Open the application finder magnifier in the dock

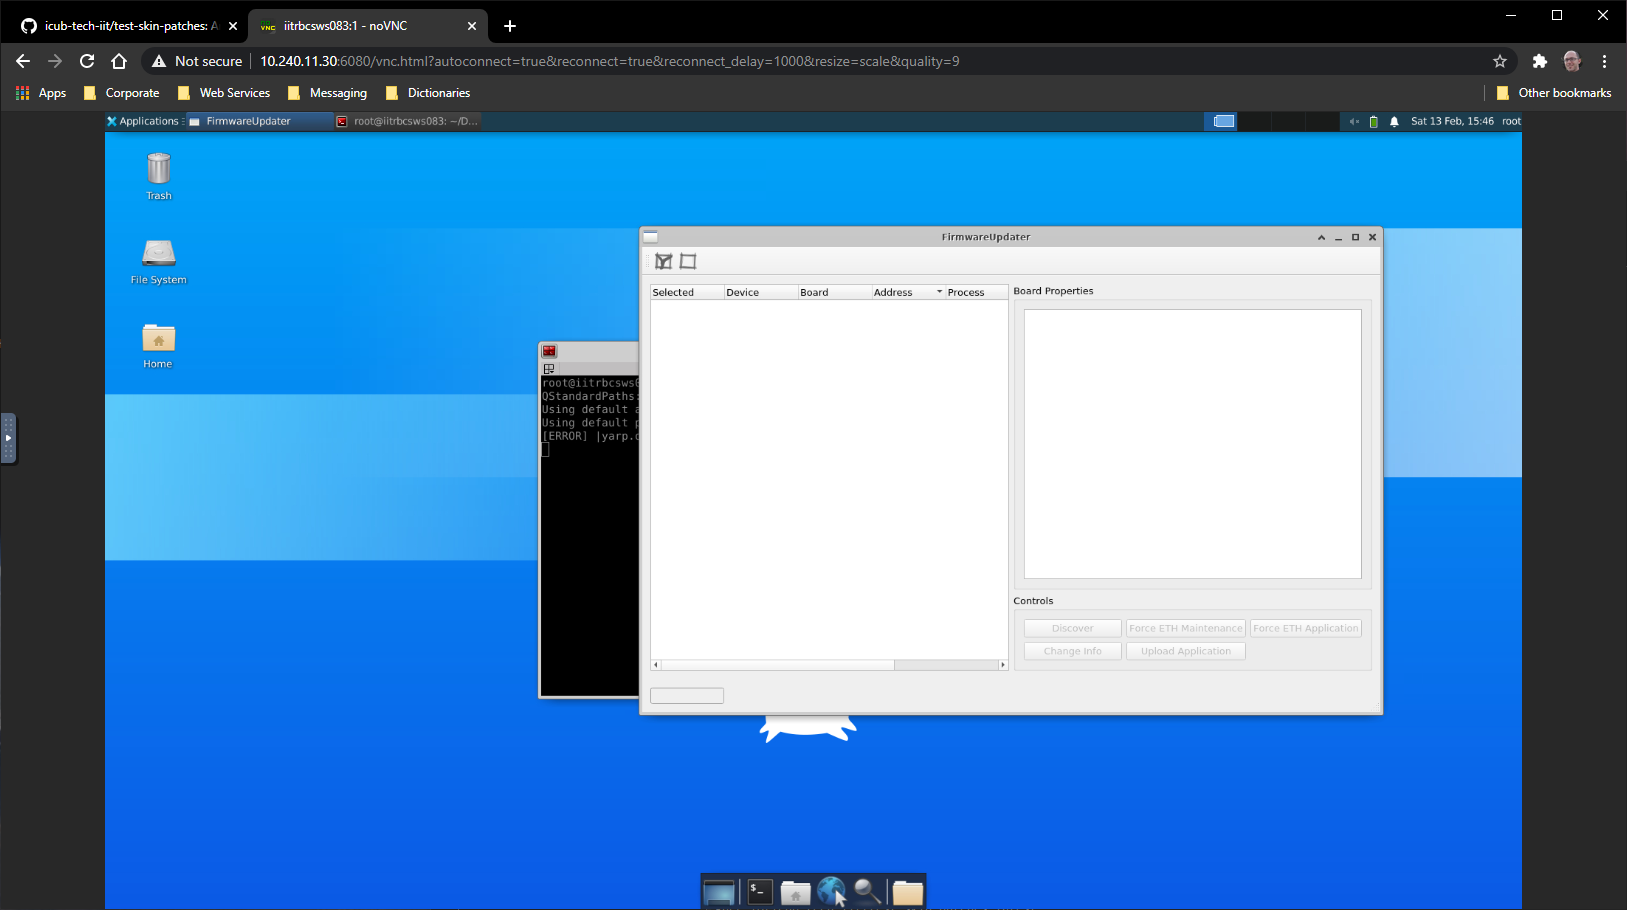point(867,891)
